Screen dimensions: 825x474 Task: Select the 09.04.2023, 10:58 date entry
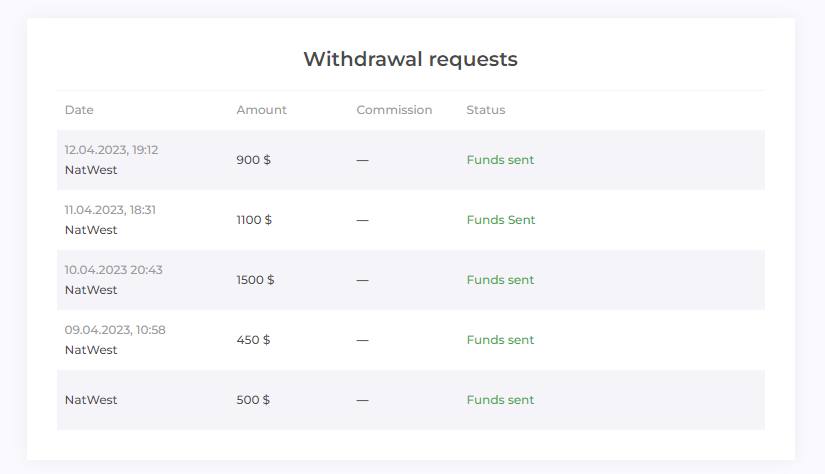[115, 330]
